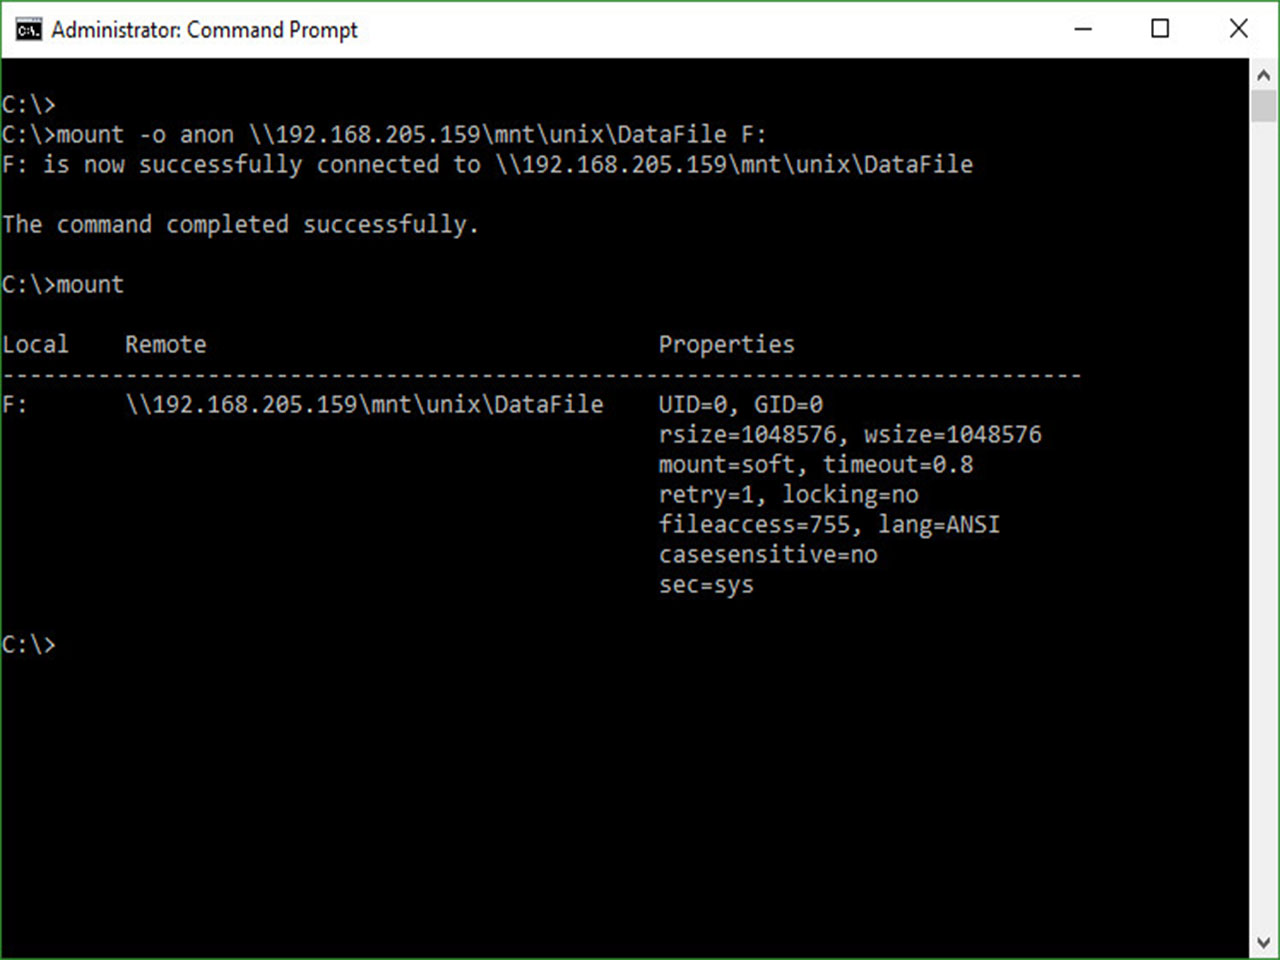Click the last empty C:\> prompt line
Screen dimensions: 1280x960
tap(29, 644)
